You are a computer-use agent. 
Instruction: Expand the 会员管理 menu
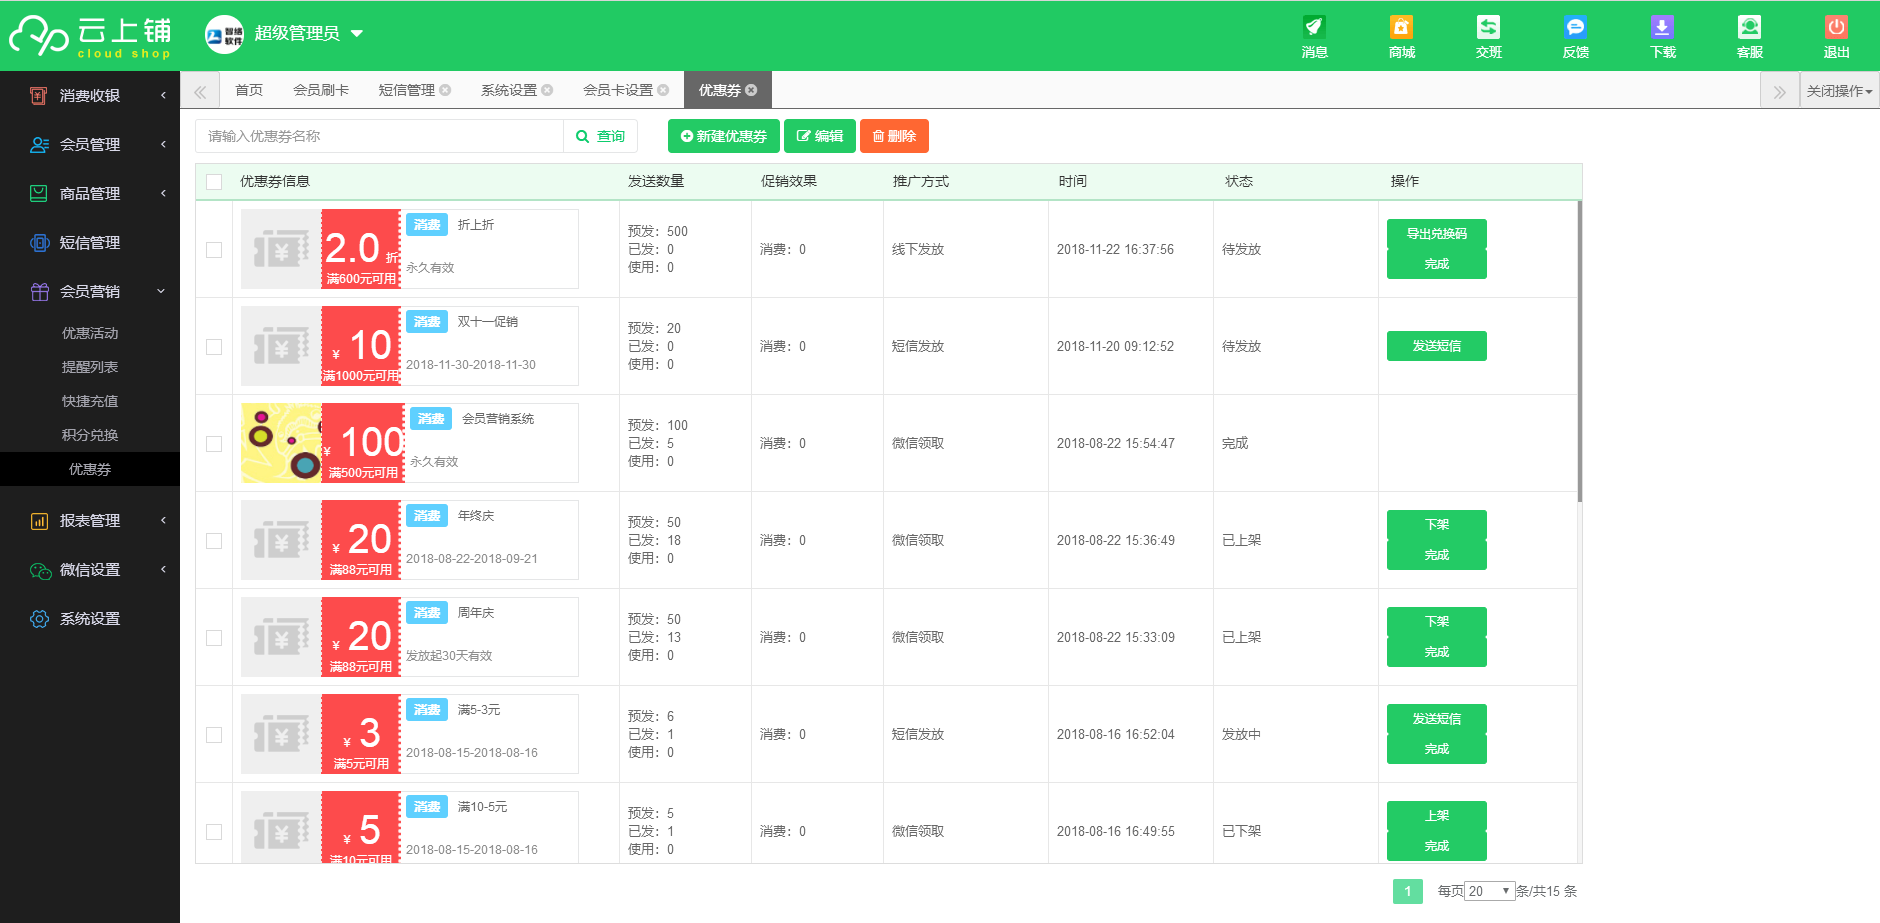point(163,144)
